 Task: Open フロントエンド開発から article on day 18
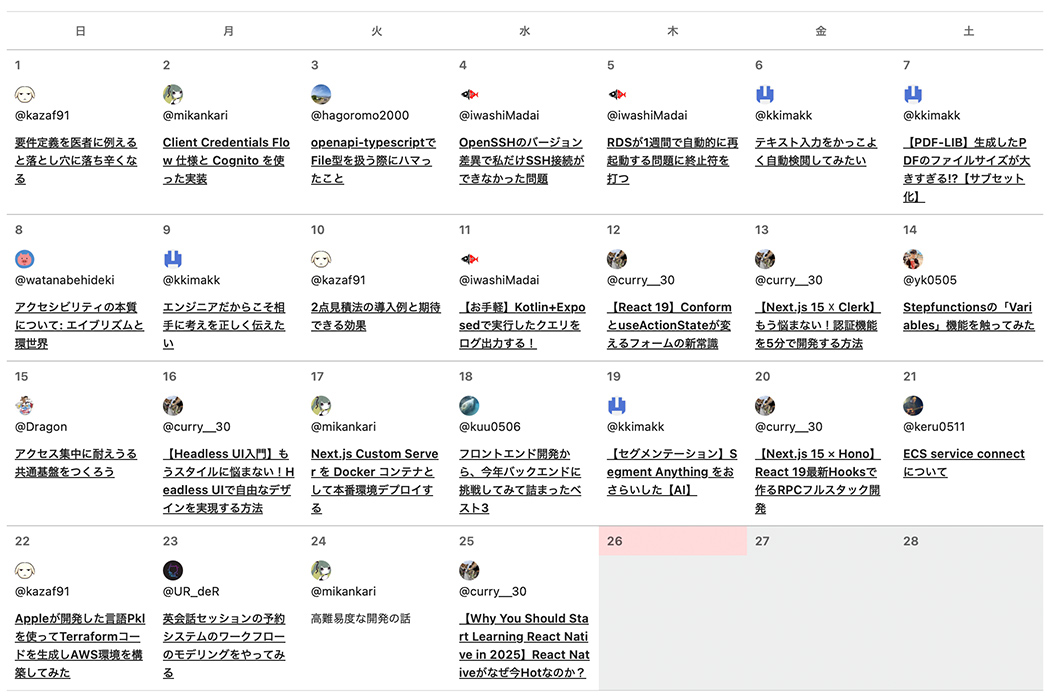point(520,481)
